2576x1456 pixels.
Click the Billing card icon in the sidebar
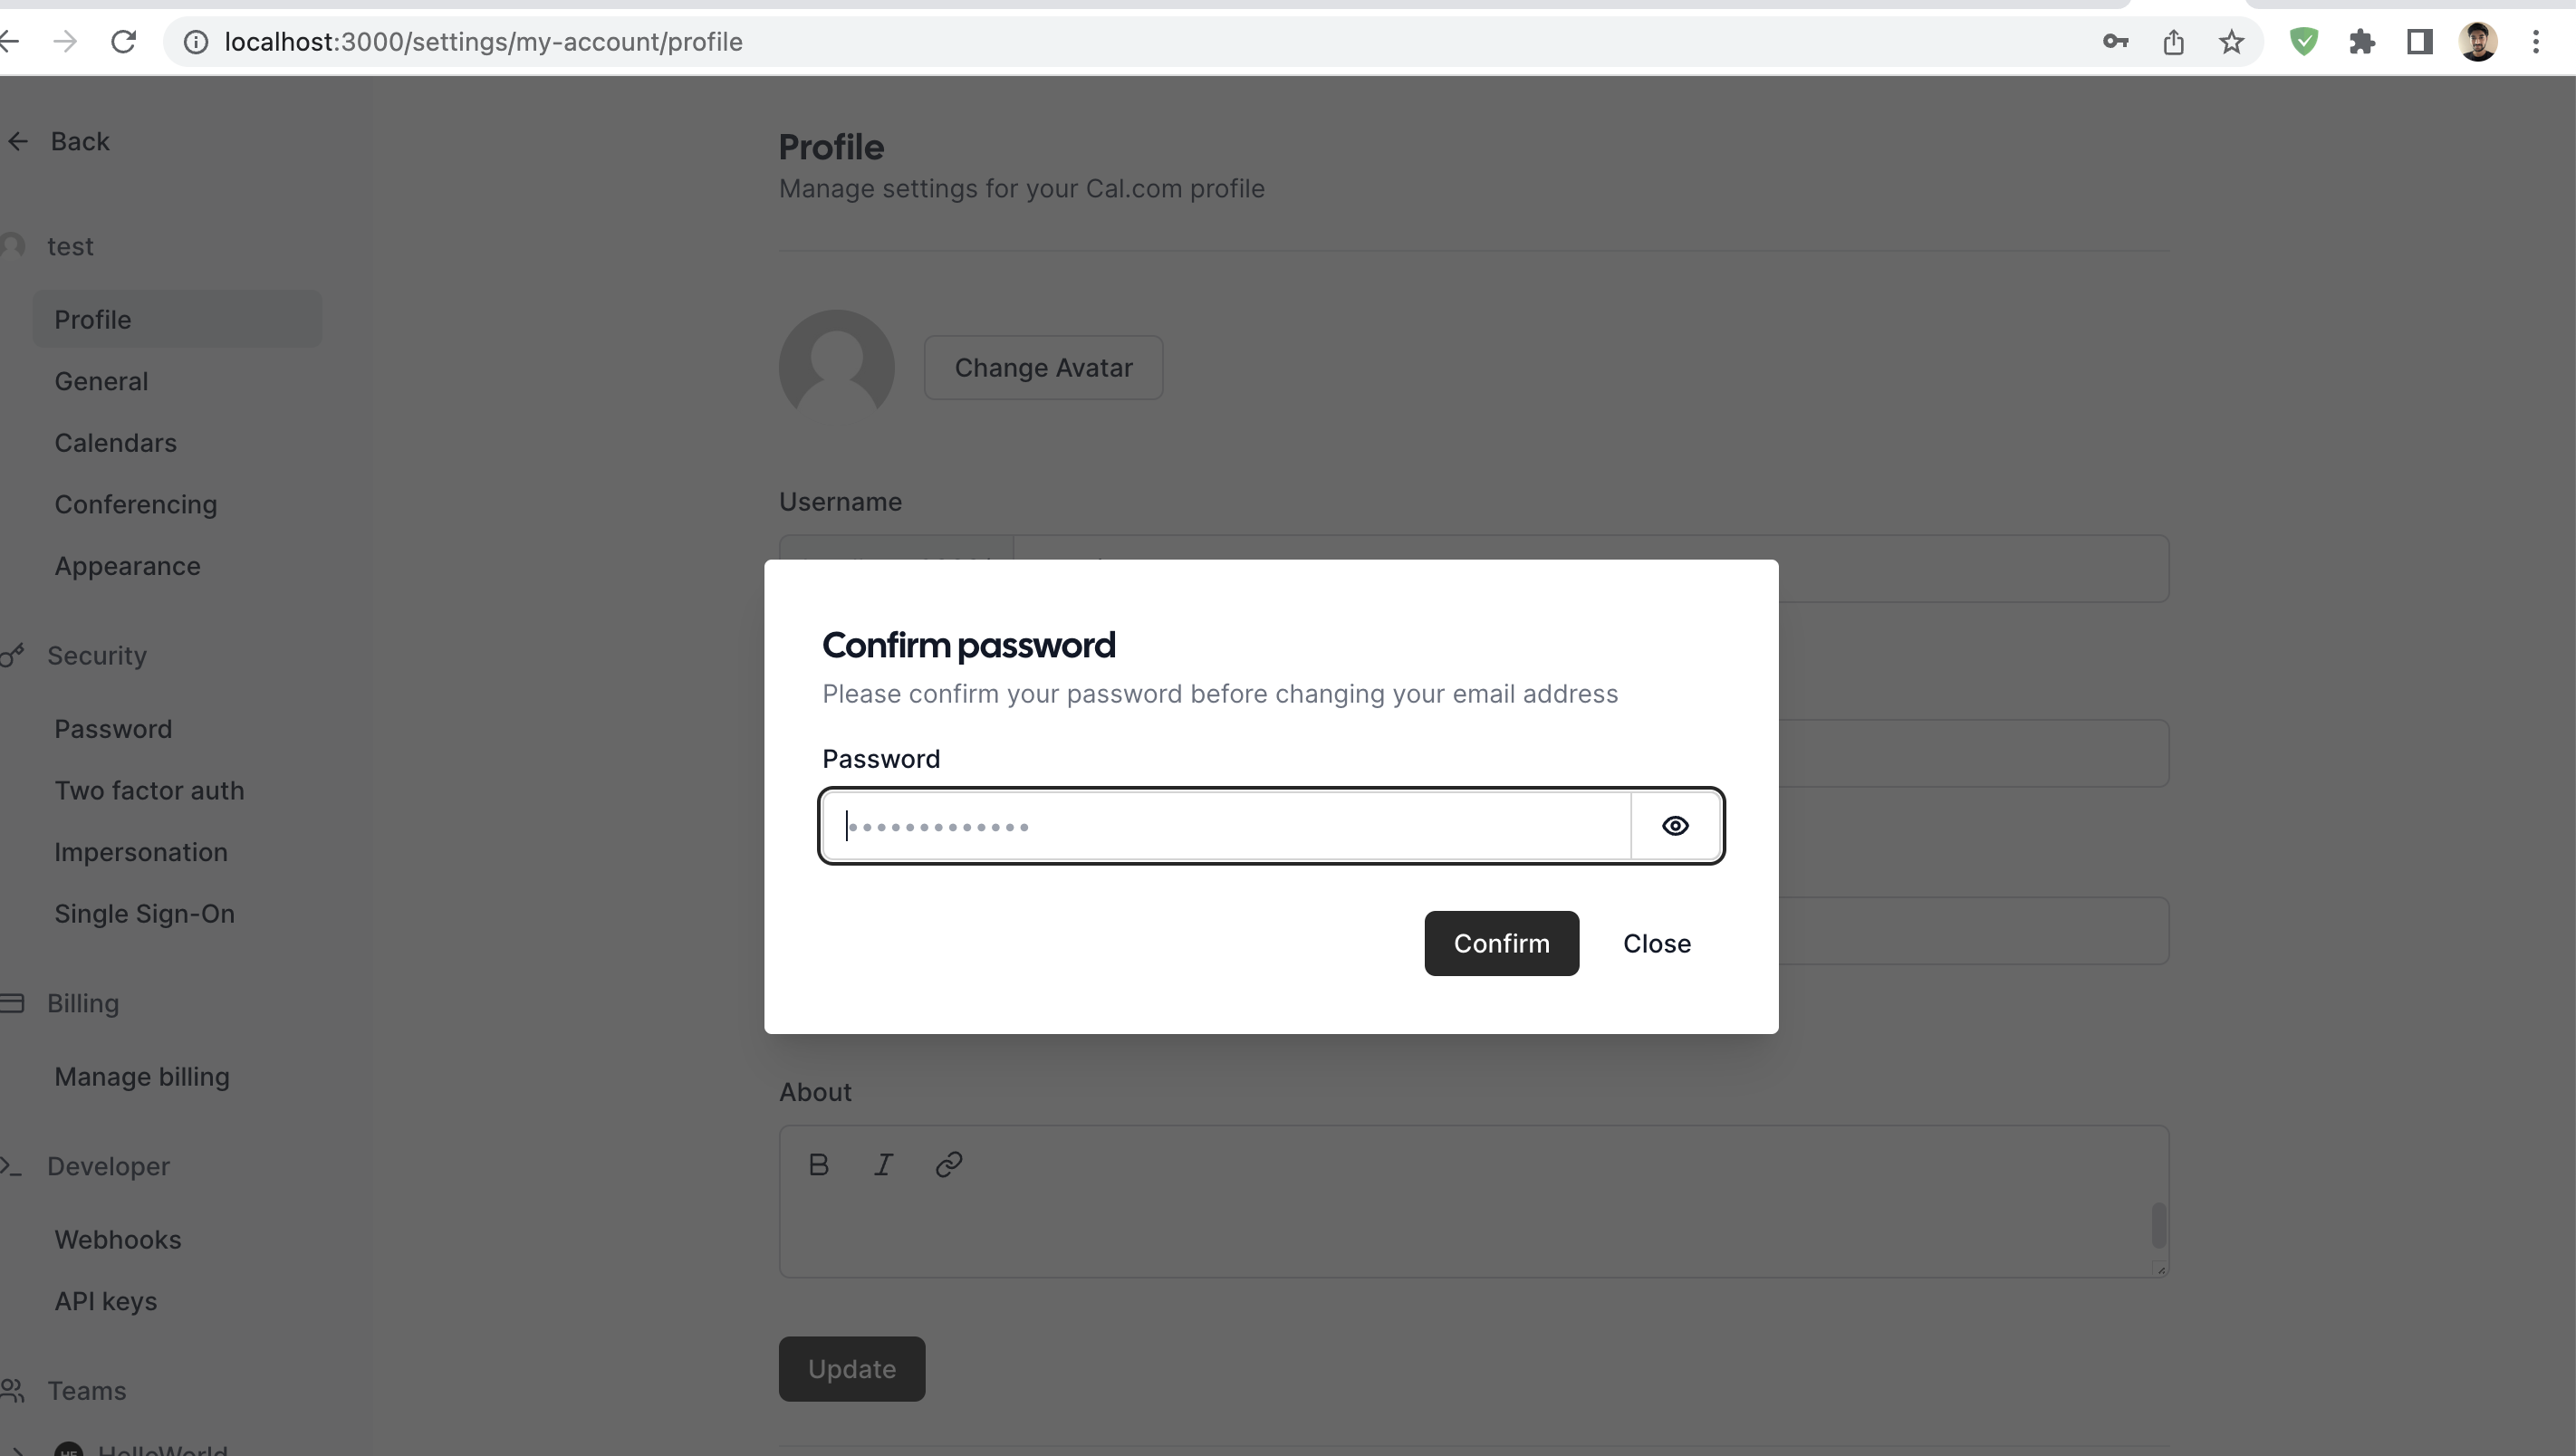pos(12,1003)
